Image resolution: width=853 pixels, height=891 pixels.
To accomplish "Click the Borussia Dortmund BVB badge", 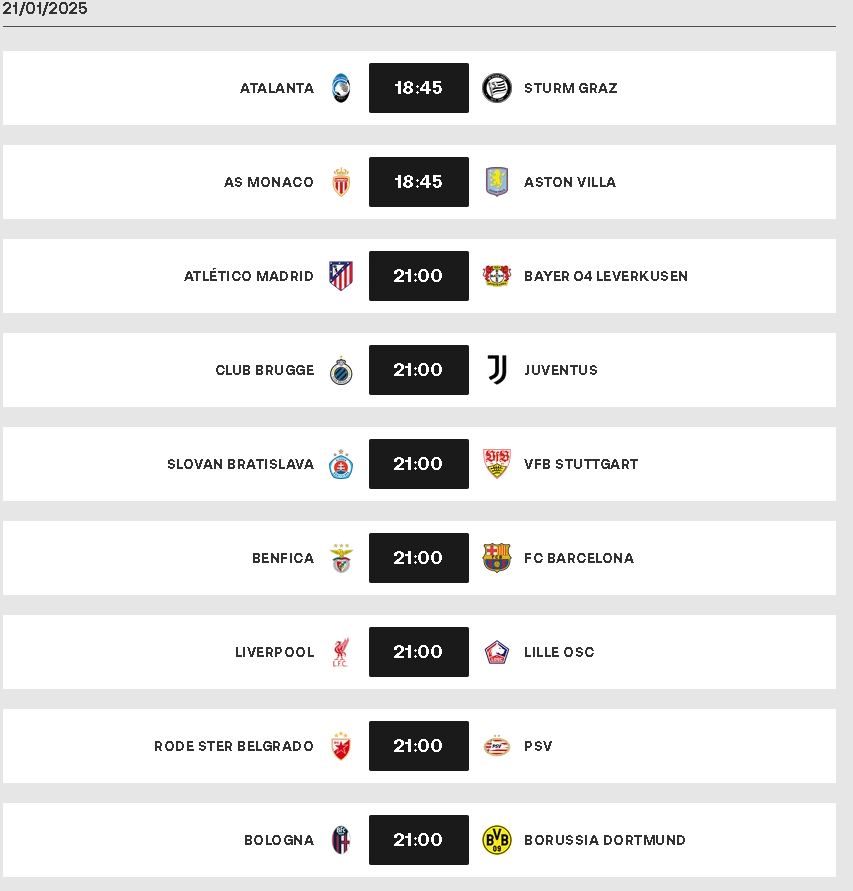I will click(497, 840).
